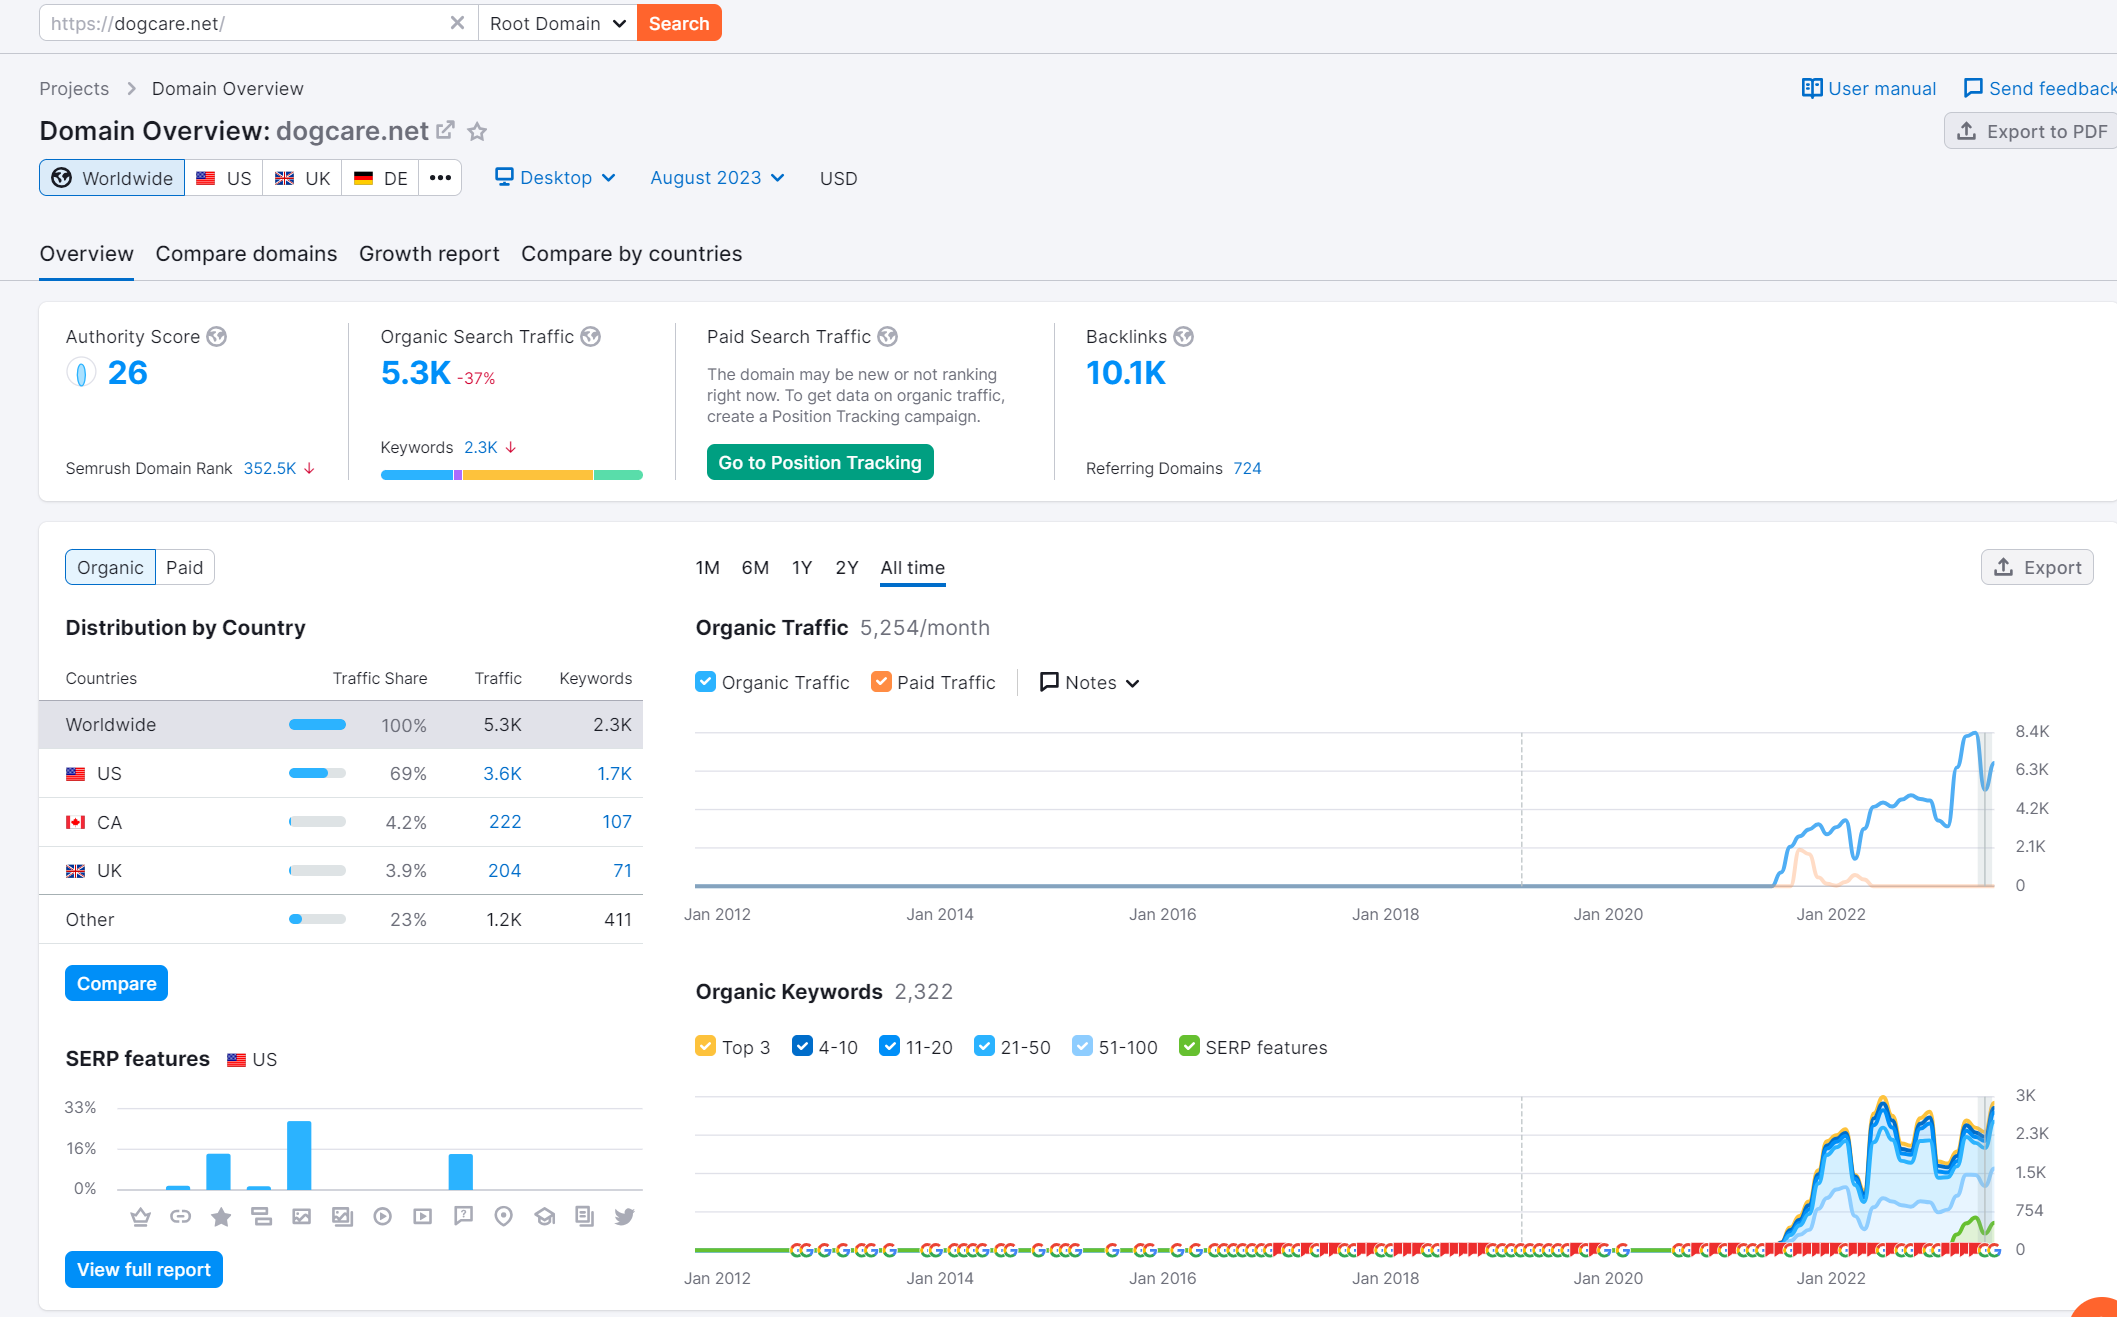Click the Worldwide traffic share bar
This screenshot has height=1317, width=2117.
pyautogui.click(x=317, y=724)
